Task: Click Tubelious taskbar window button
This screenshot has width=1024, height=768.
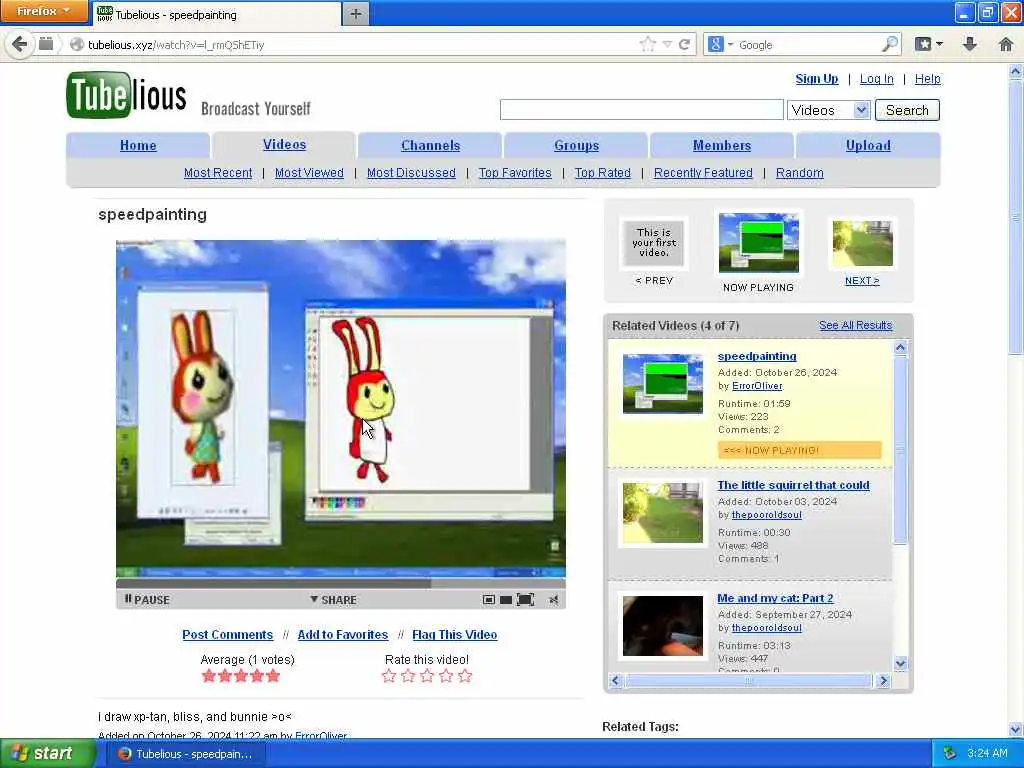Action: (185, 754)
